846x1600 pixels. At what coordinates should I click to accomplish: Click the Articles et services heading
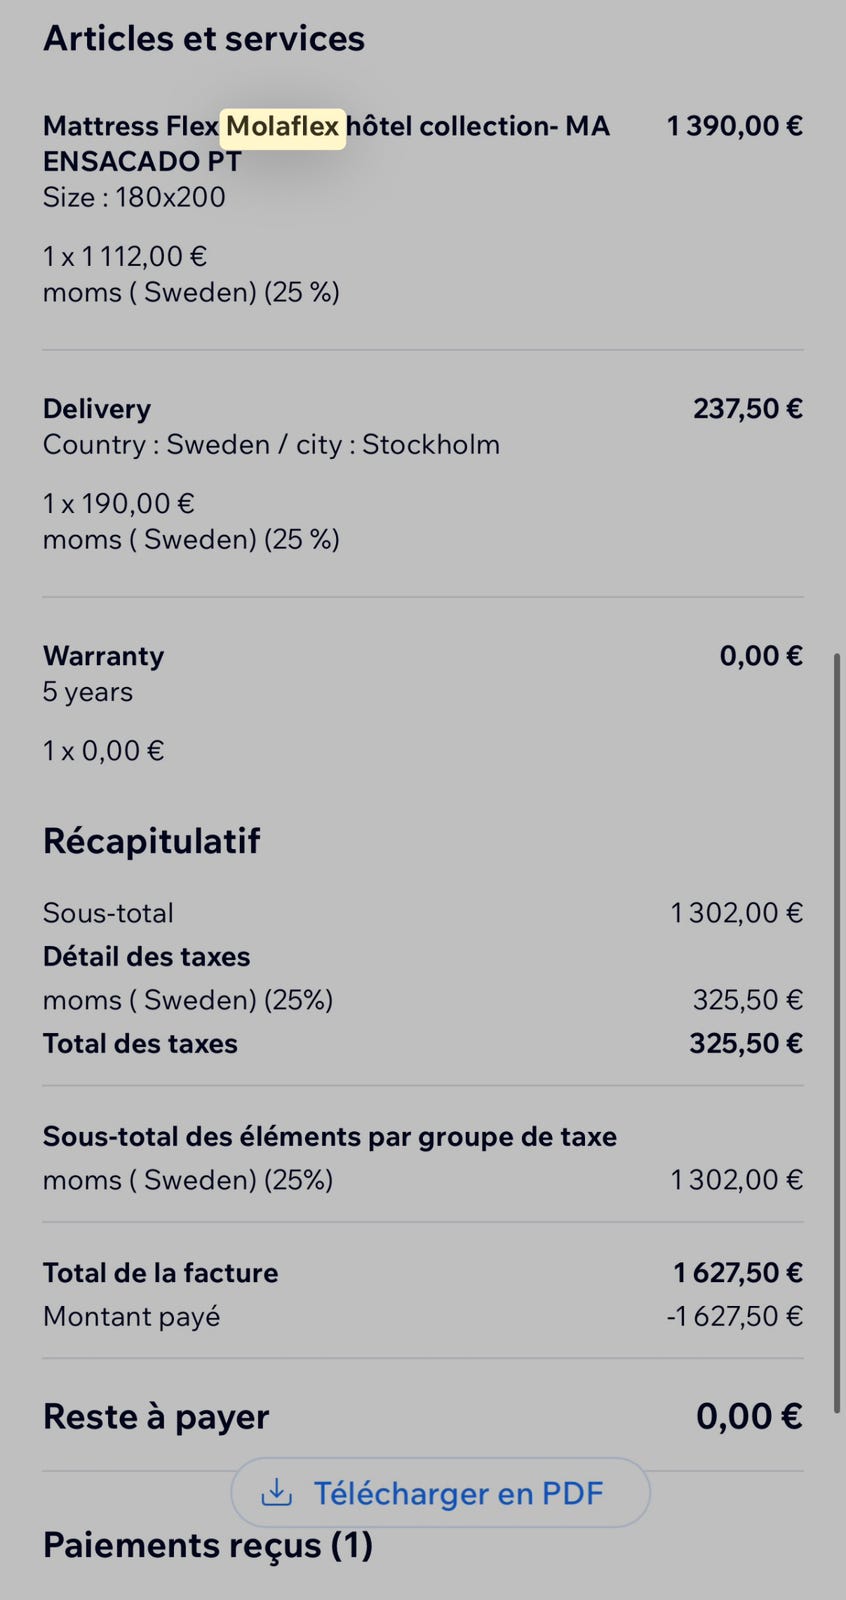[204, 38]
